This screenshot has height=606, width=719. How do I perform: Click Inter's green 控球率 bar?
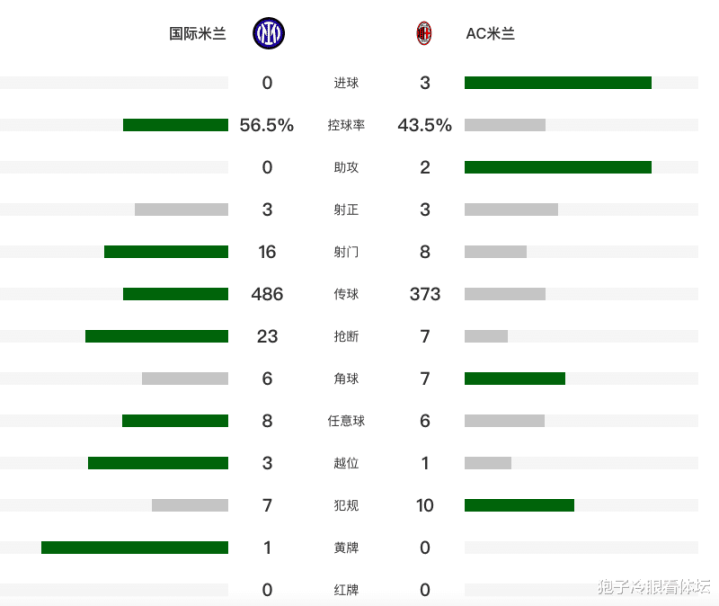point(175,125)
